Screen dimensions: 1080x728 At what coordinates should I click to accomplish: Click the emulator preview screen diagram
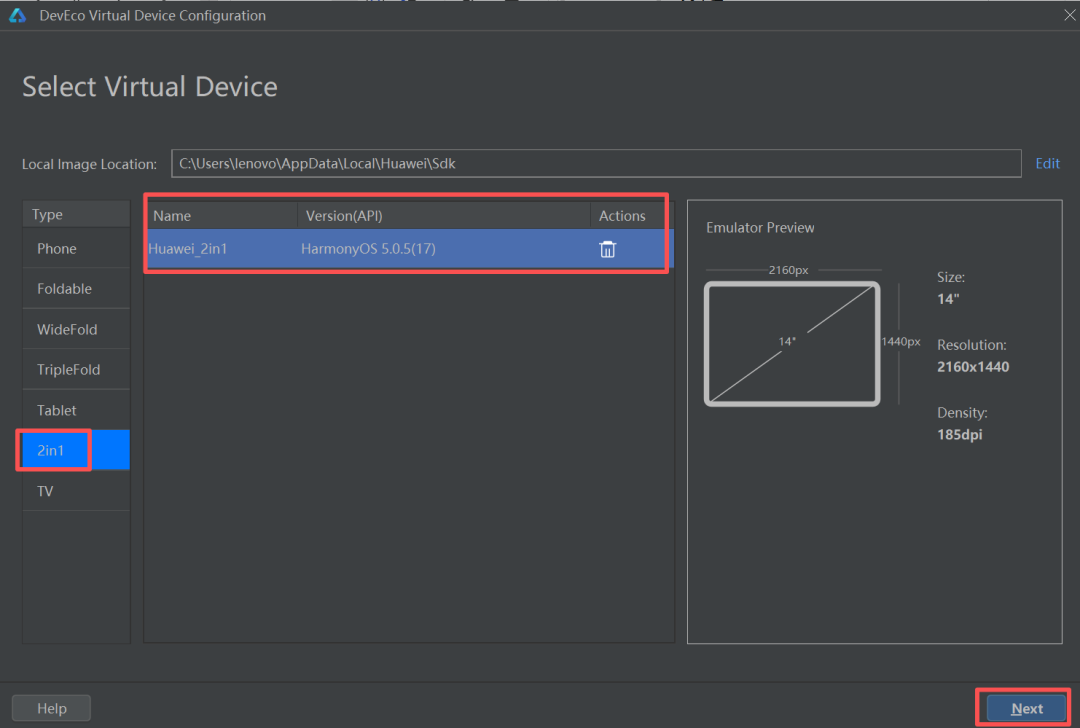(x=791, y=344)
